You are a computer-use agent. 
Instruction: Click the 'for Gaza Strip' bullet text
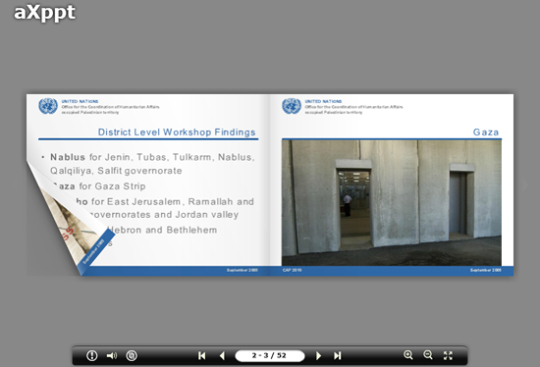112,186
